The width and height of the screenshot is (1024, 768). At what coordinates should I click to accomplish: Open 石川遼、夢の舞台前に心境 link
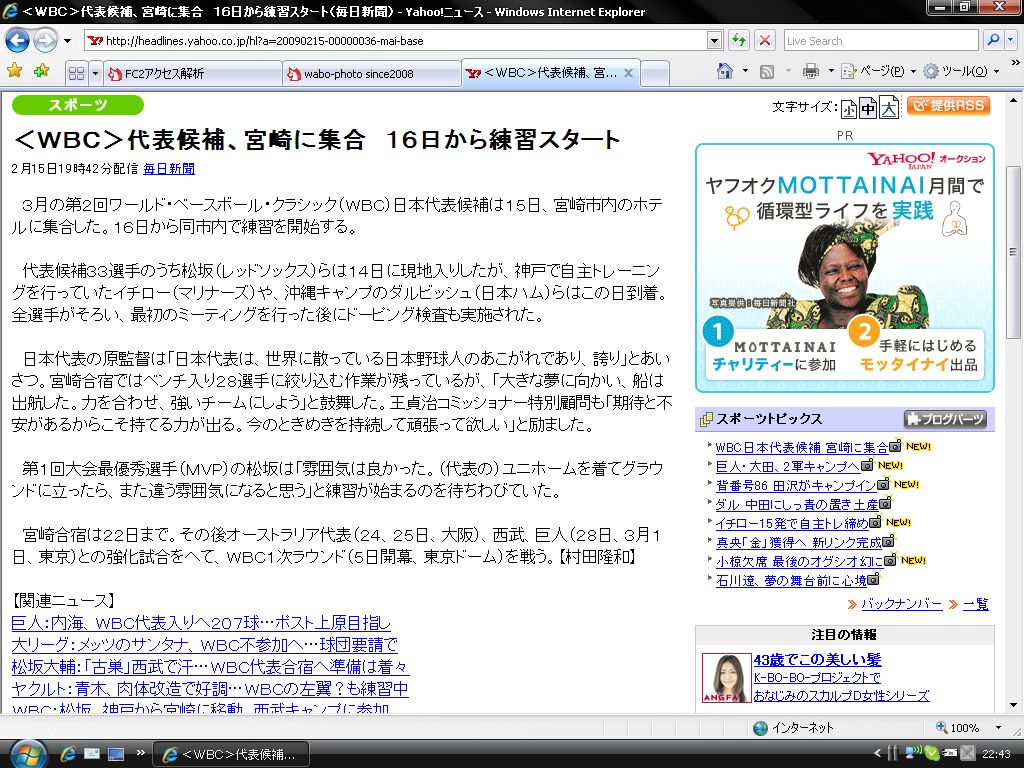pyautogui.click(x=792, y=580)
